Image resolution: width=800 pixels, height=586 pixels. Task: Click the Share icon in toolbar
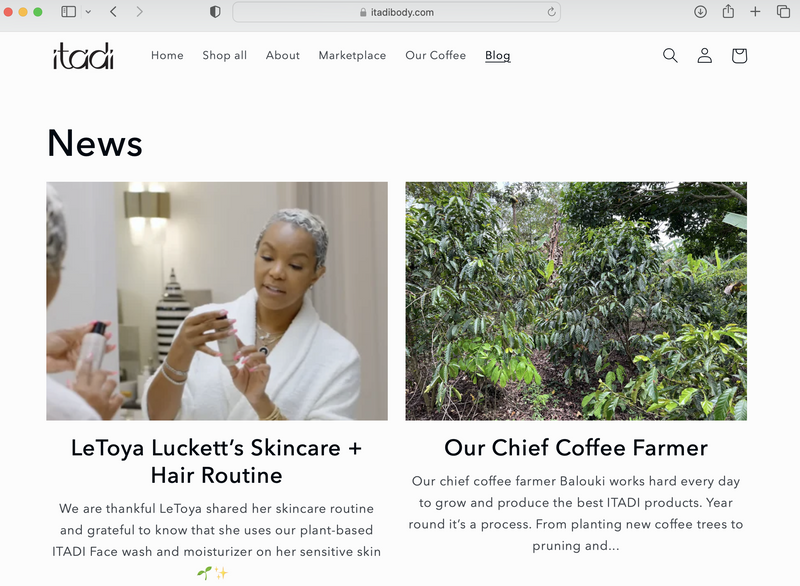pyautogui.click(x=728, y=11)
